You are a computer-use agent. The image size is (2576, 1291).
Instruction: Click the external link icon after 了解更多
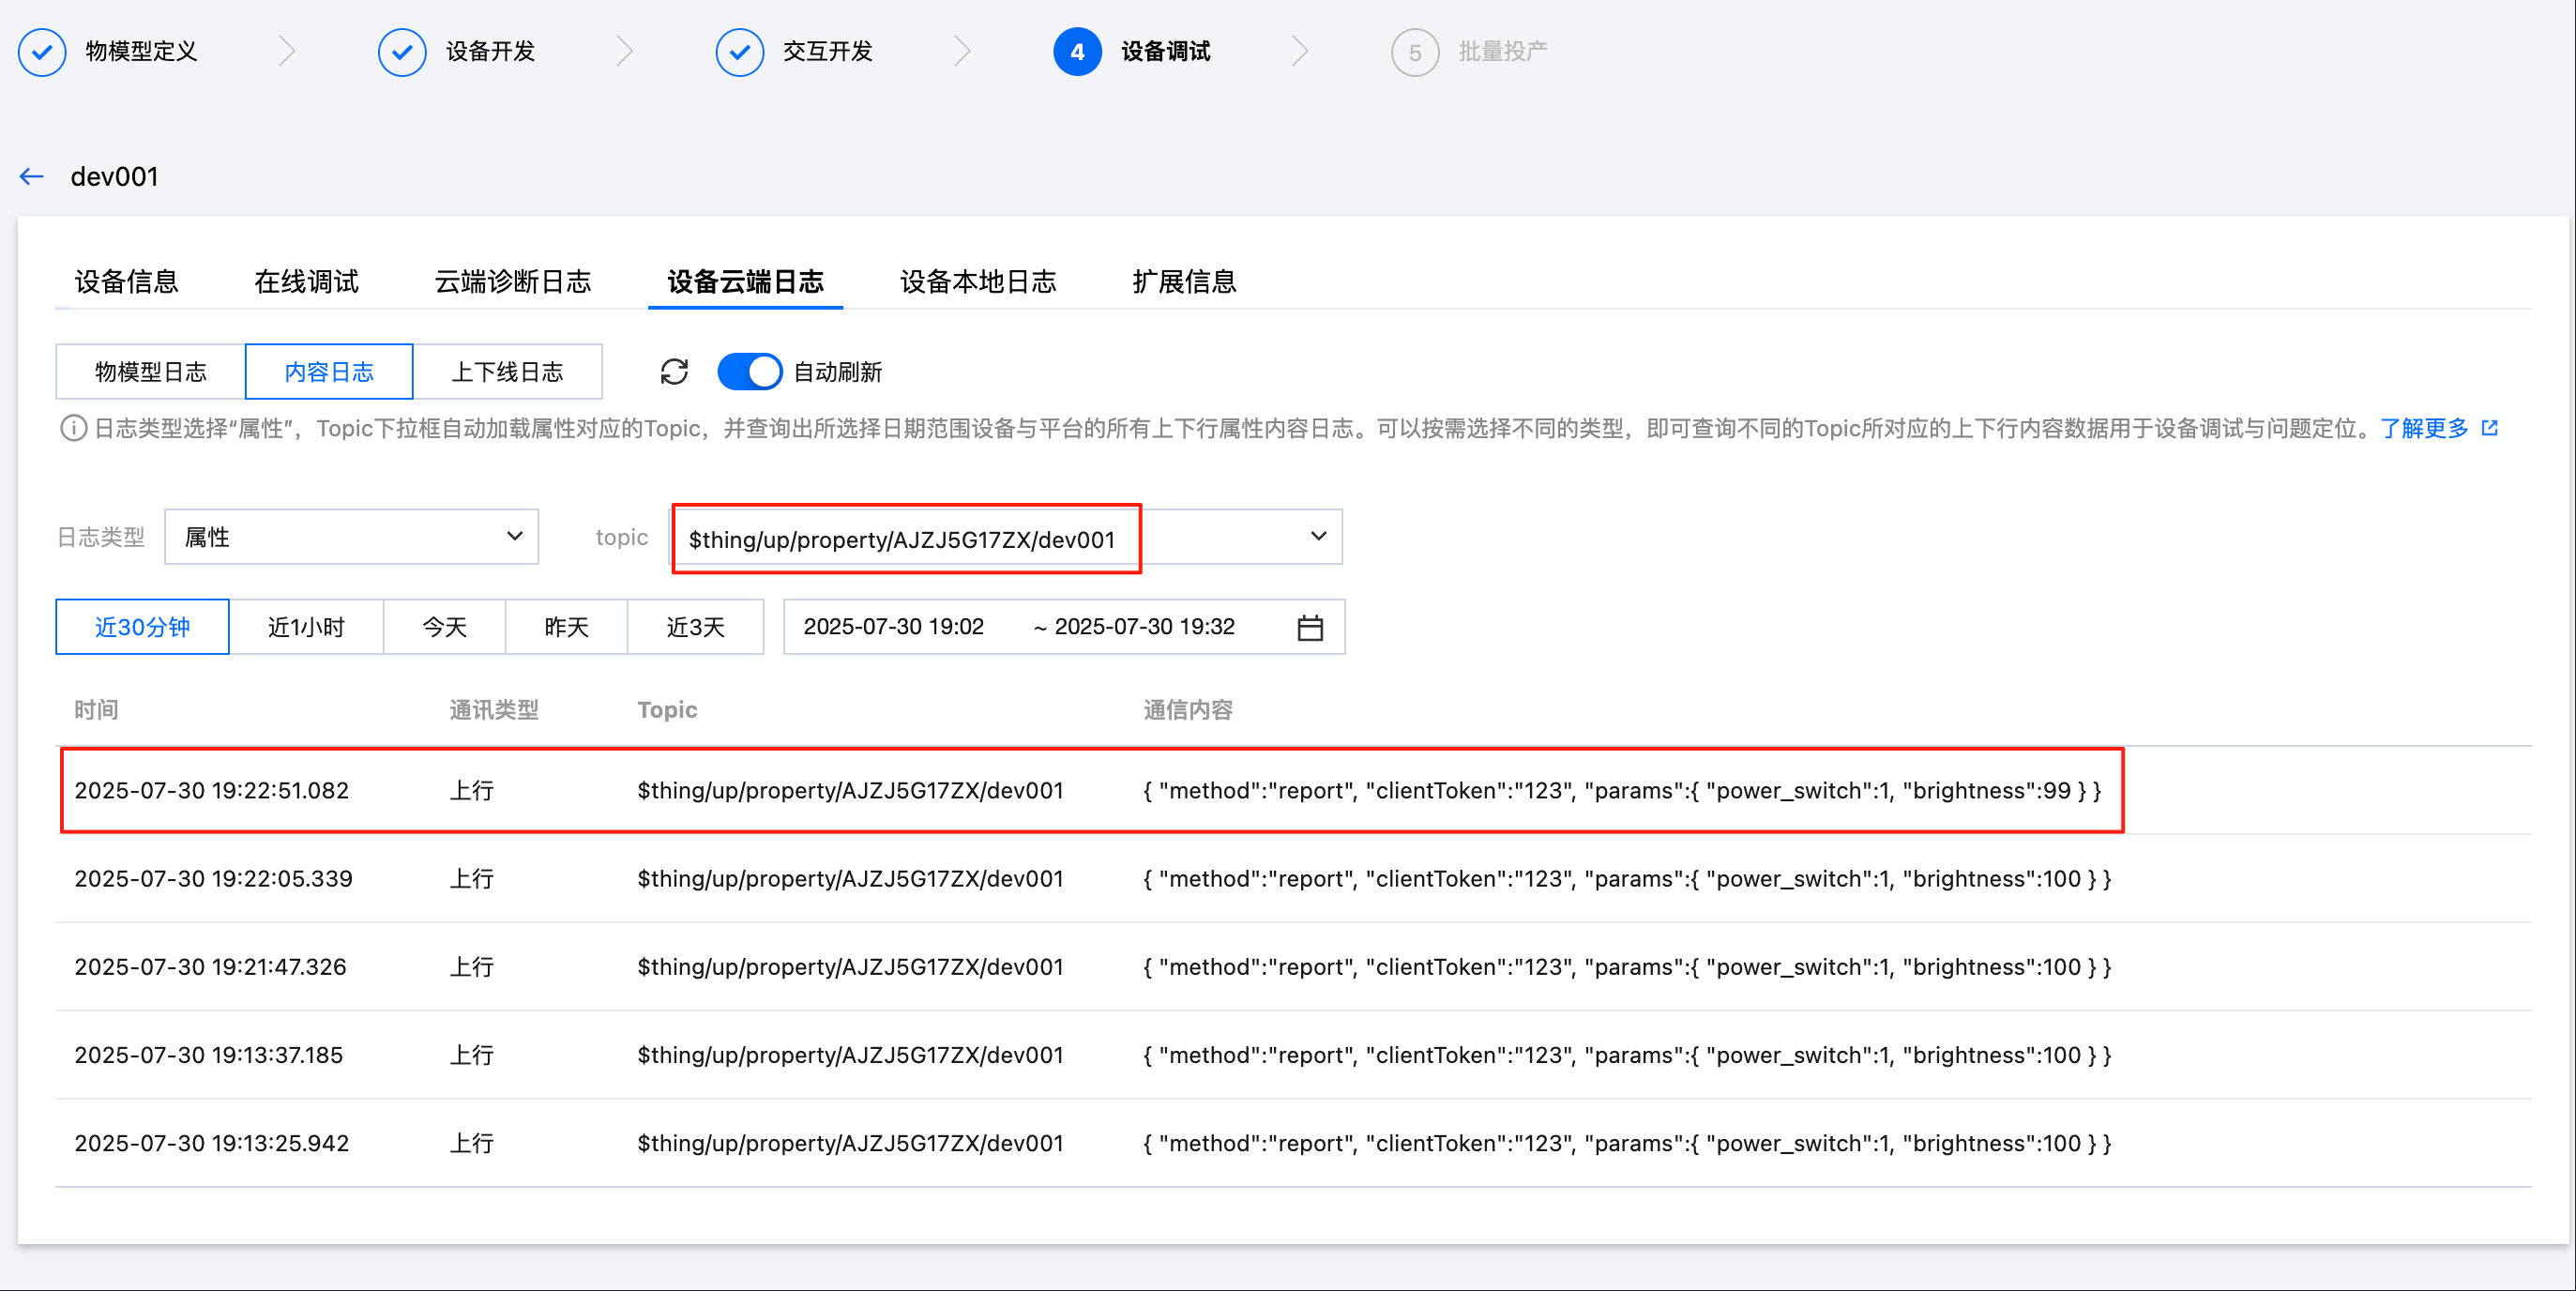[x=2490, y=428]
